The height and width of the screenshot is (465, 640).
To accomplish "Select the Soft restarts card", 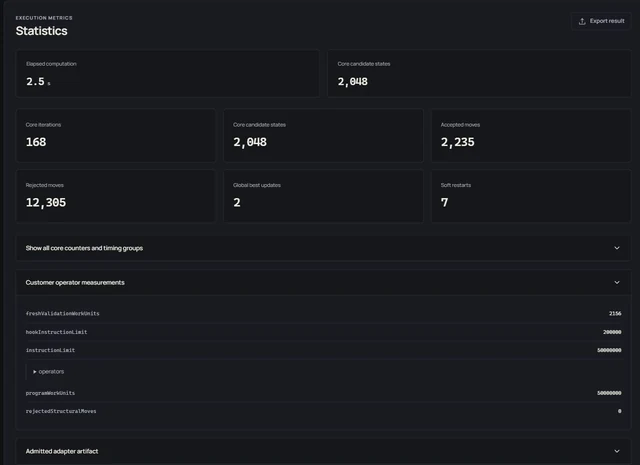I will tap(531, 196).
